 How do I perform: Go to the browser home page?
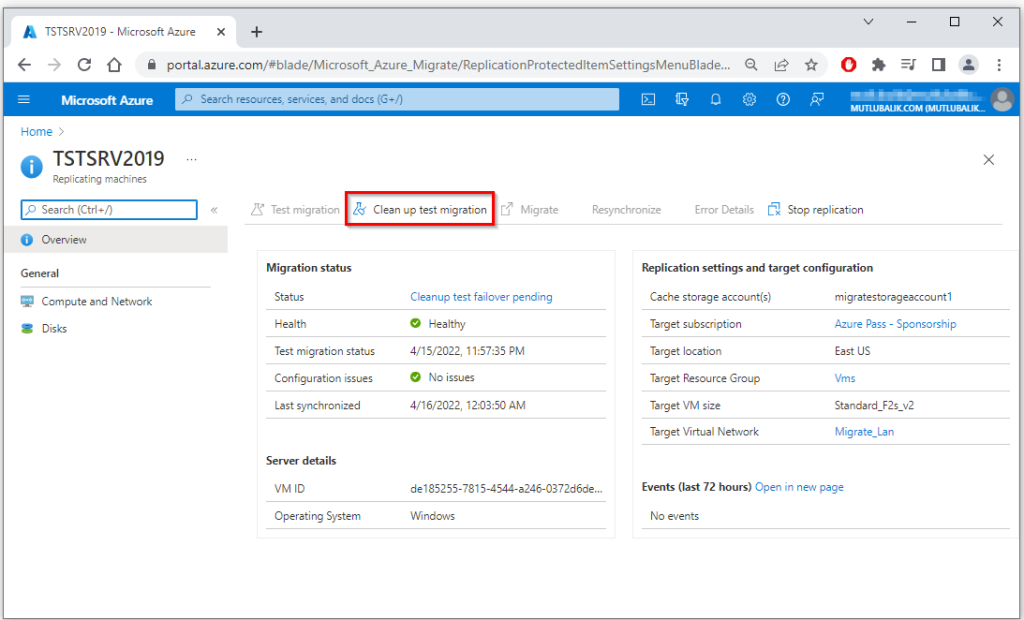114,65
